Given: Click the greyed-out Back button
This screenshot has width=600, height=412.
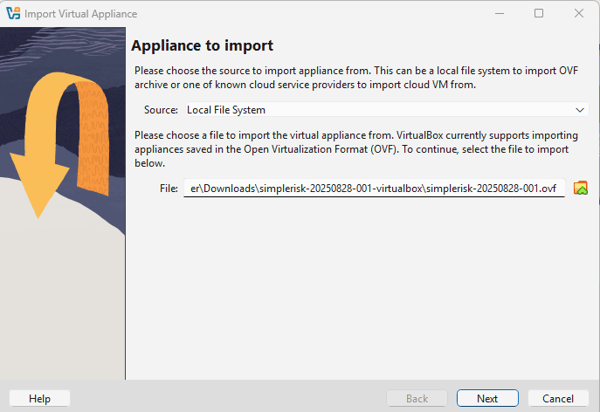Looking at the screenshot, I should 417,398.
